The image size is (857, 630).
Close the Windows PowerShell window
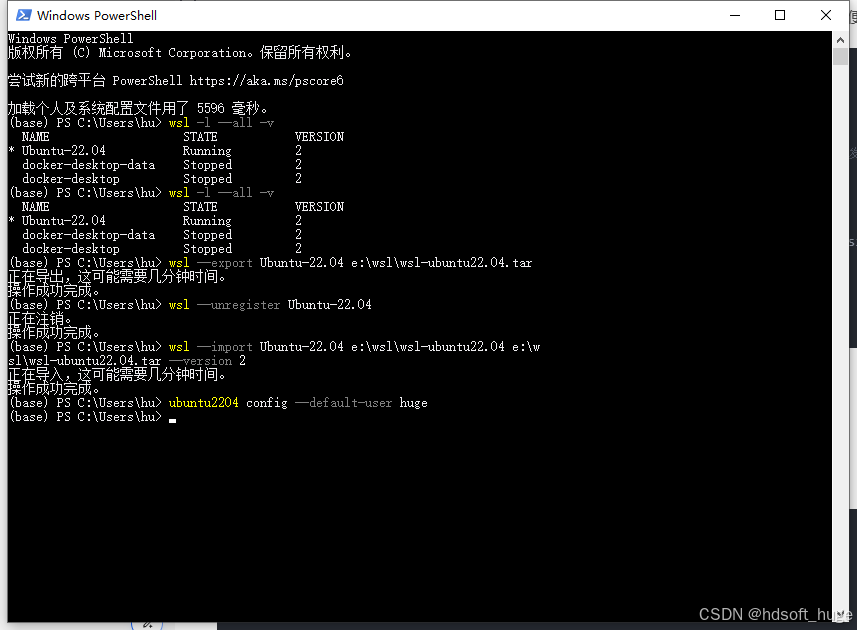[826, 15]
